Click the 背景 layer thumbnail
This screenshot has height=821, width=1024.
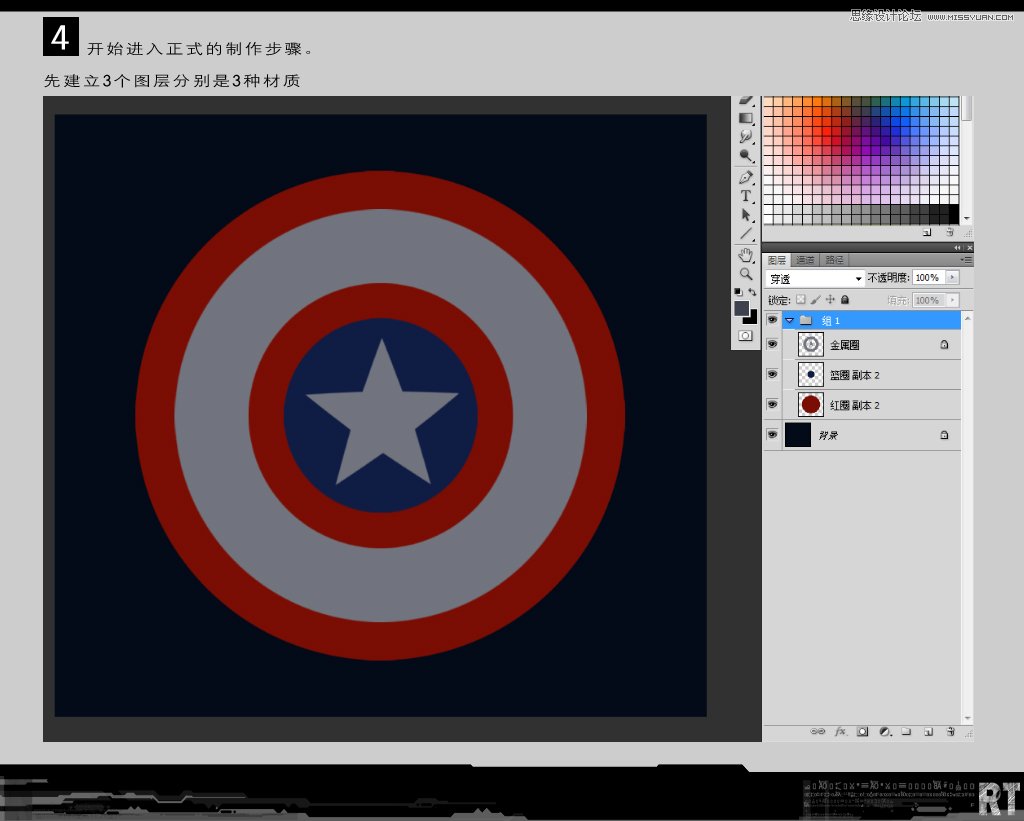coord(797,434)
